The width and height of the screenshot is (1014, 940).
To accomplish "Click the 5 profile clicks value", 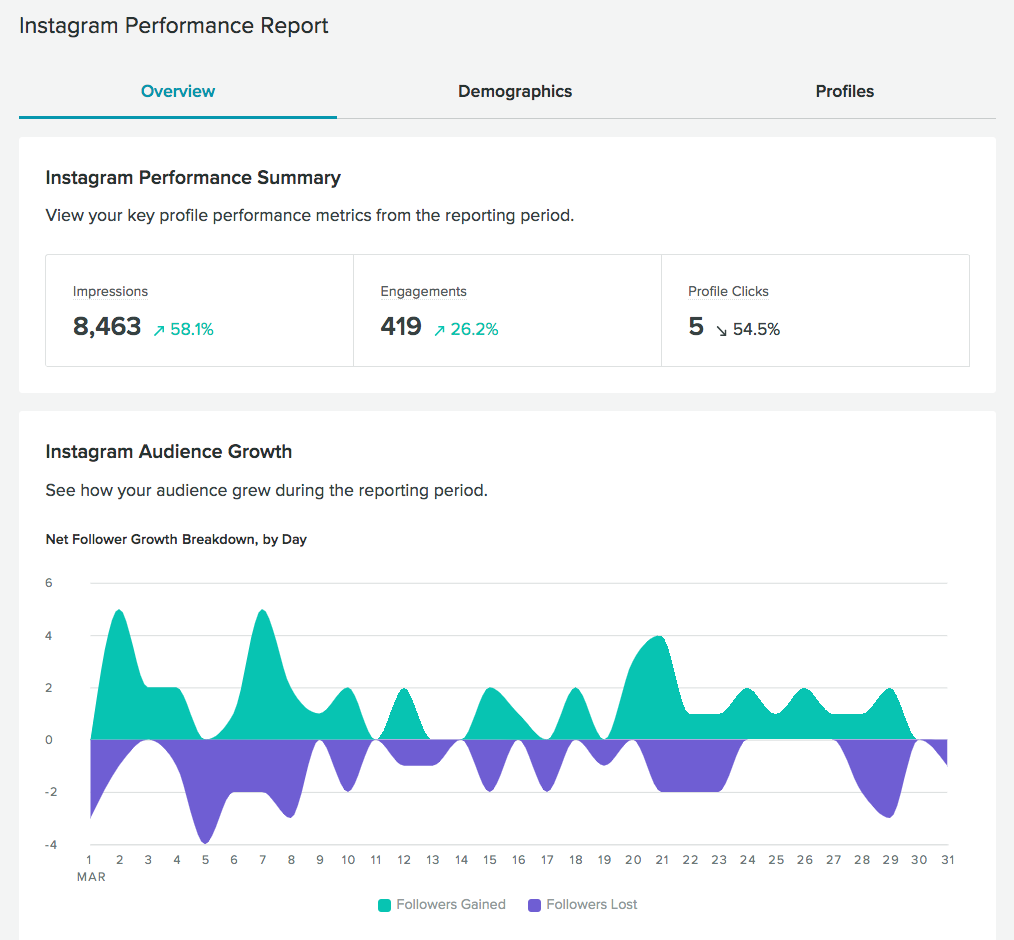I will 696,326.
